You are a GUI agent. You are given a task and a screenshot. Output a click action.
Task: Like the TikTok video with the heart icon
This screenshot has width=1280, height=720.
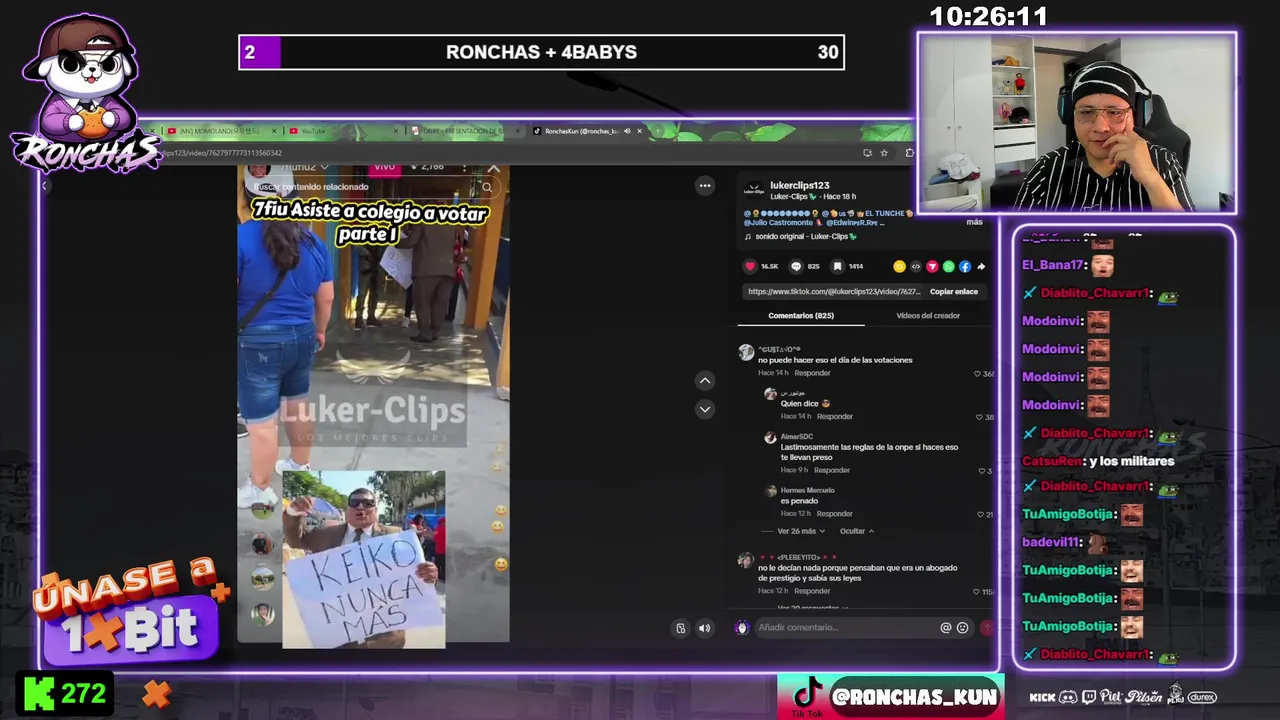coord(750,266)
